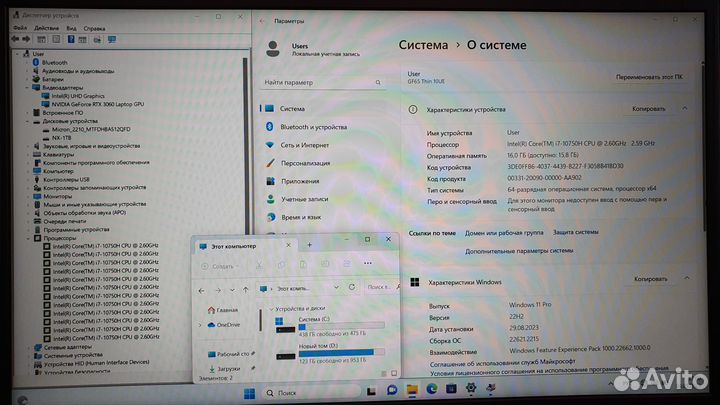Open the Вид menu in Device Manager

click(x=71, y=28)
